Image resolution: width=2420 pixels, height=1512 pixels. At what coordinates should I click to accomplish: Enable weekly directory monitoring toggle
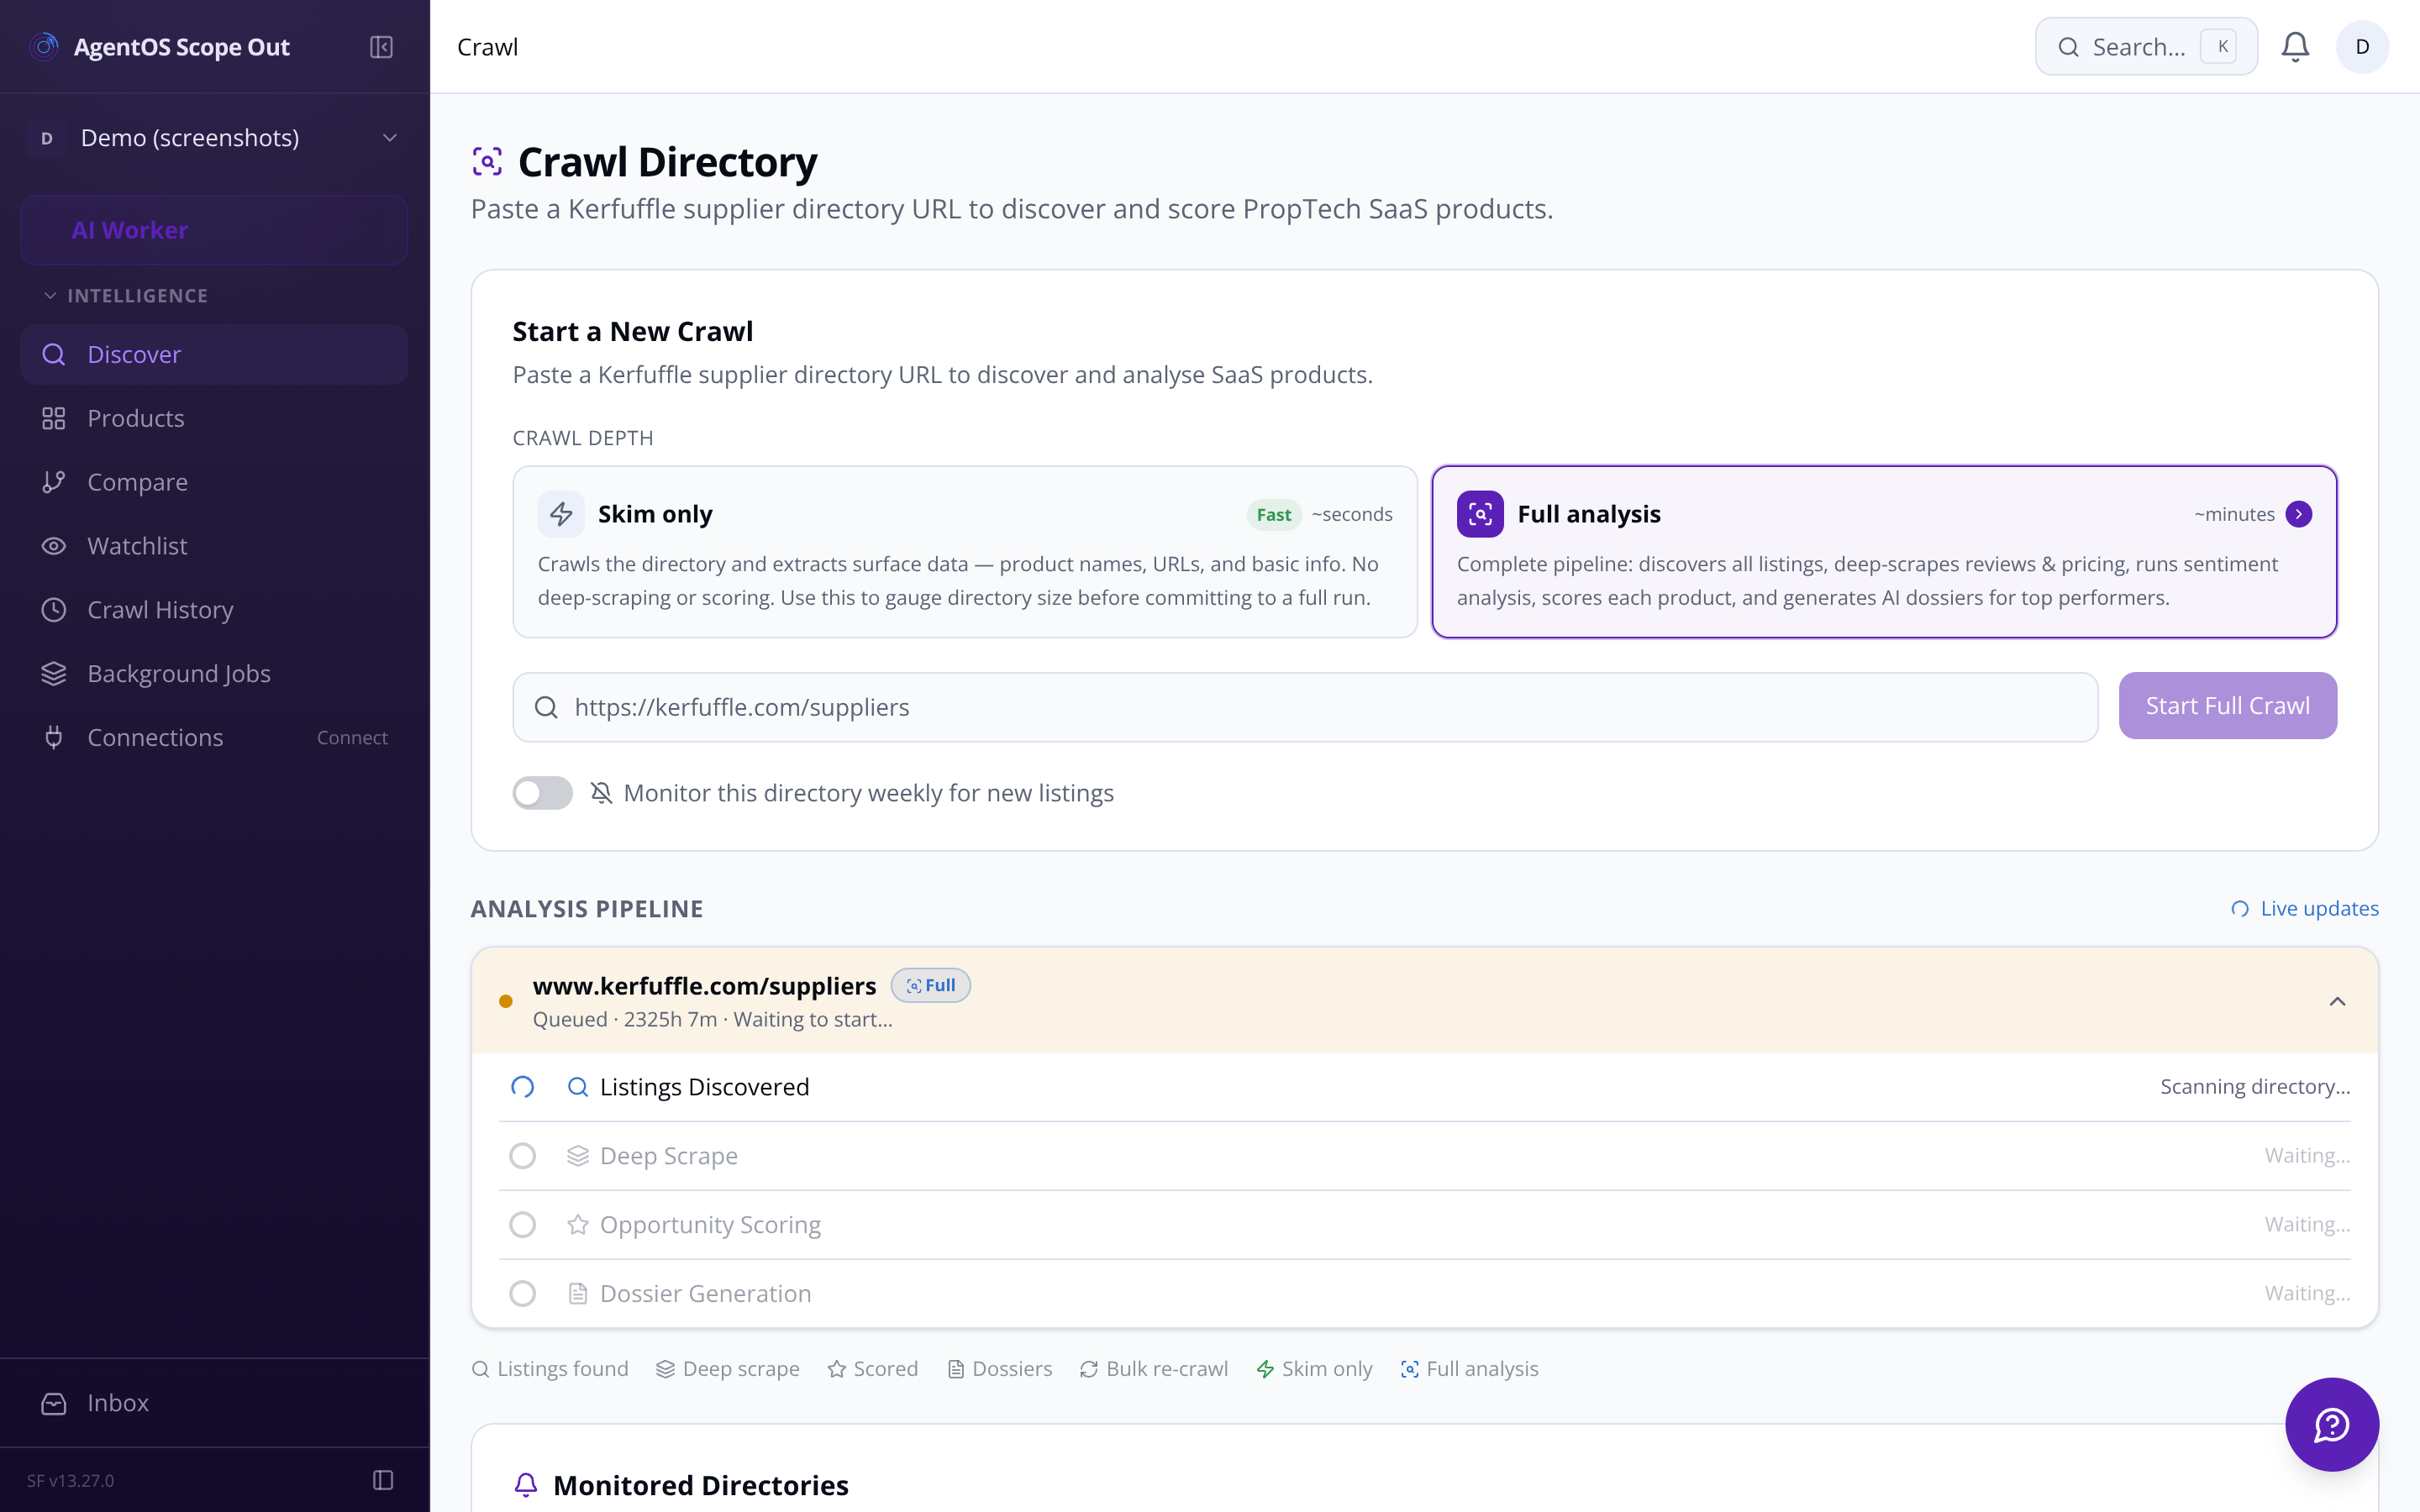tap(543, 793)
